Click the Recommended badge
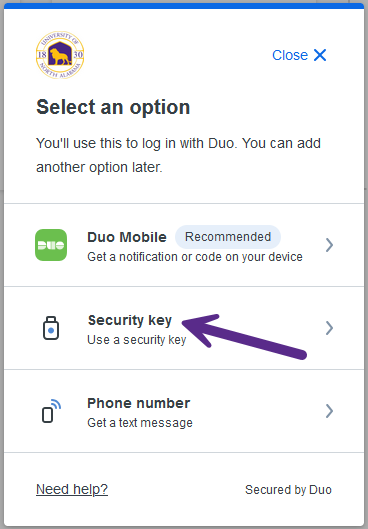This screenshot has height=529, width=368. [228, 237]
